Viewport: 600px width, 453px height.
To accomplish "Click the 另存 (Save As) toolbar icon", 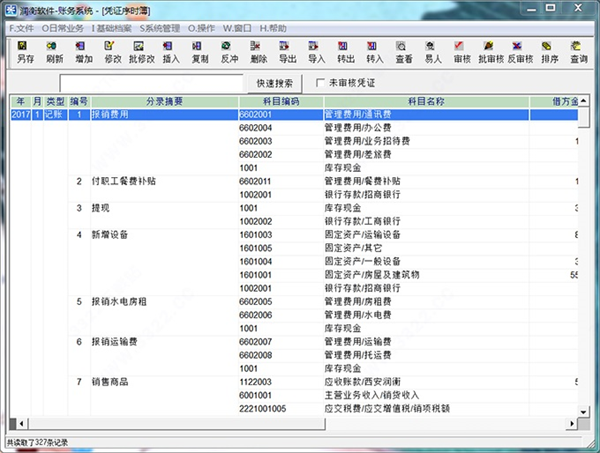I will click(x=25, y=52).
